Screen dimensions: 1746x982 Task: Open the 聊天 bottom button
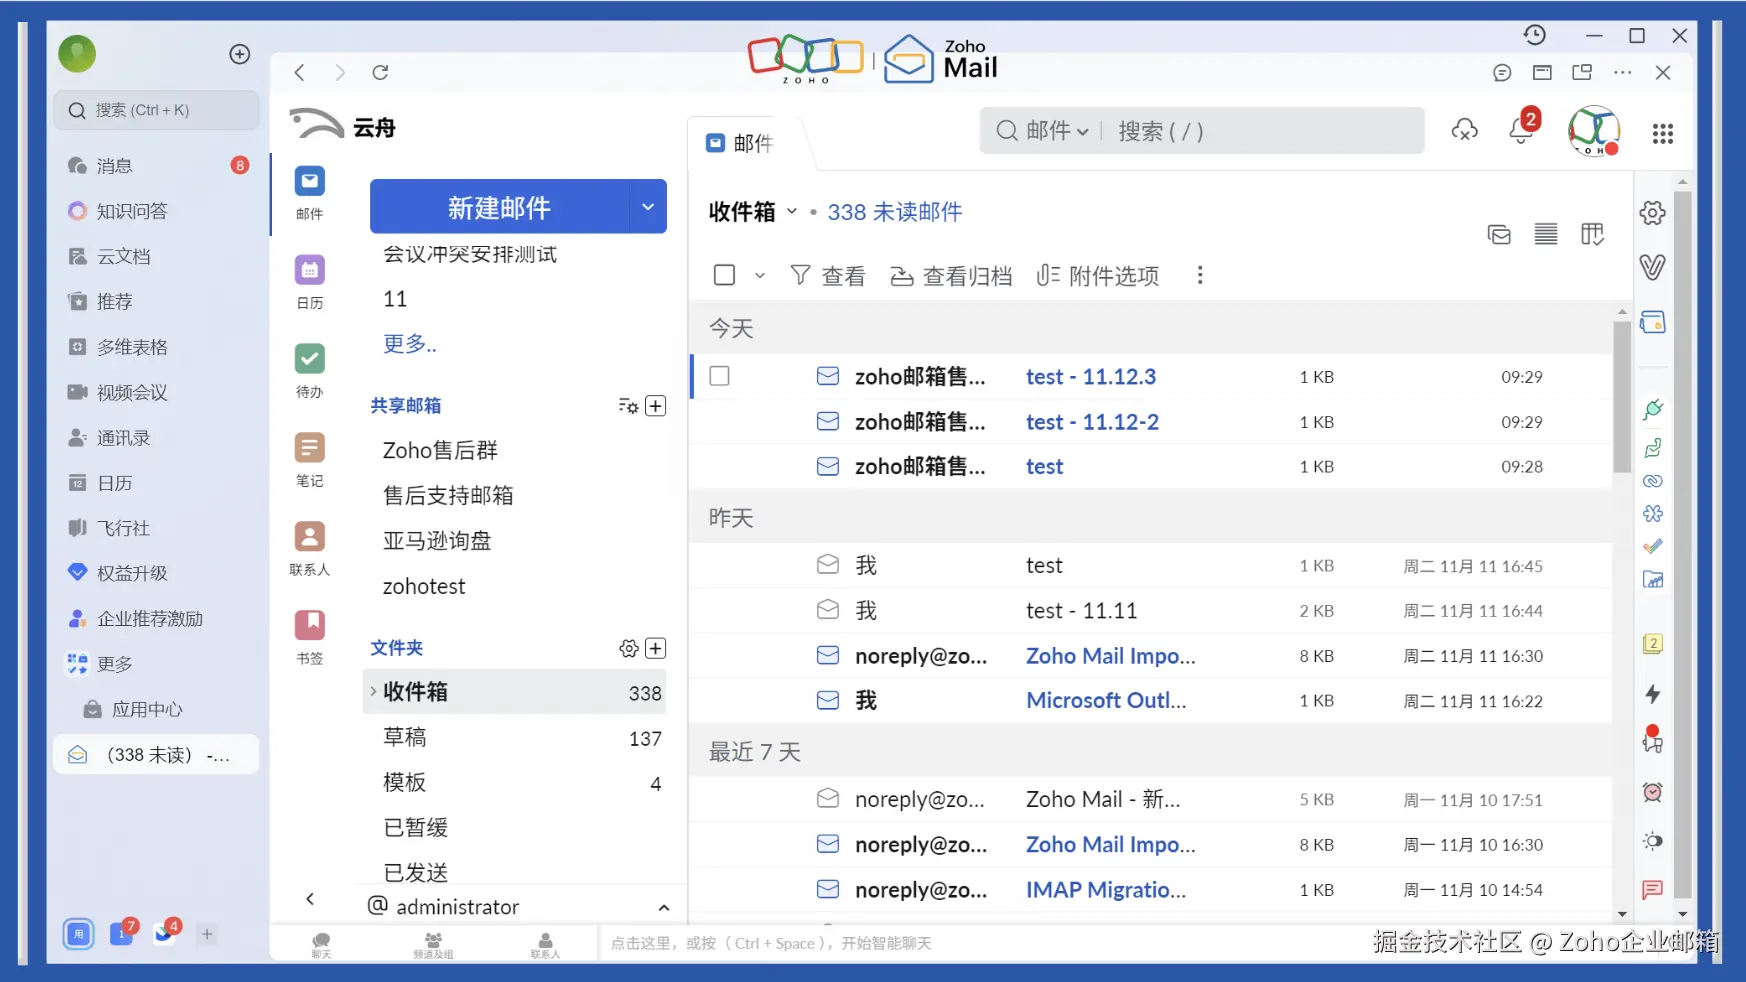(321, 945)
